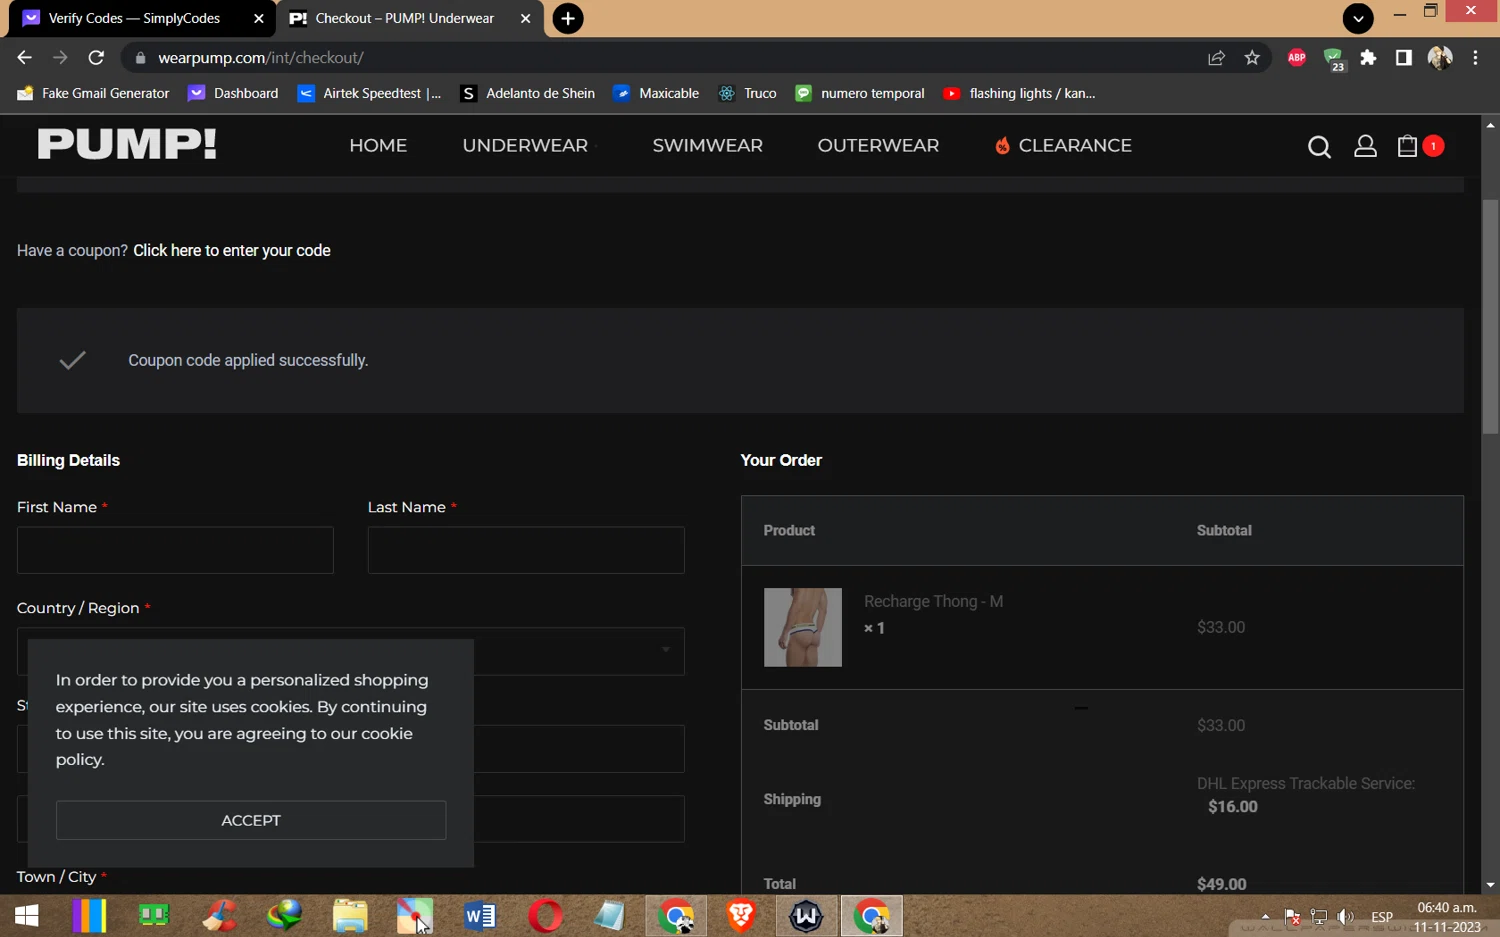Click scrollbar down arrow

[1491, 885]
